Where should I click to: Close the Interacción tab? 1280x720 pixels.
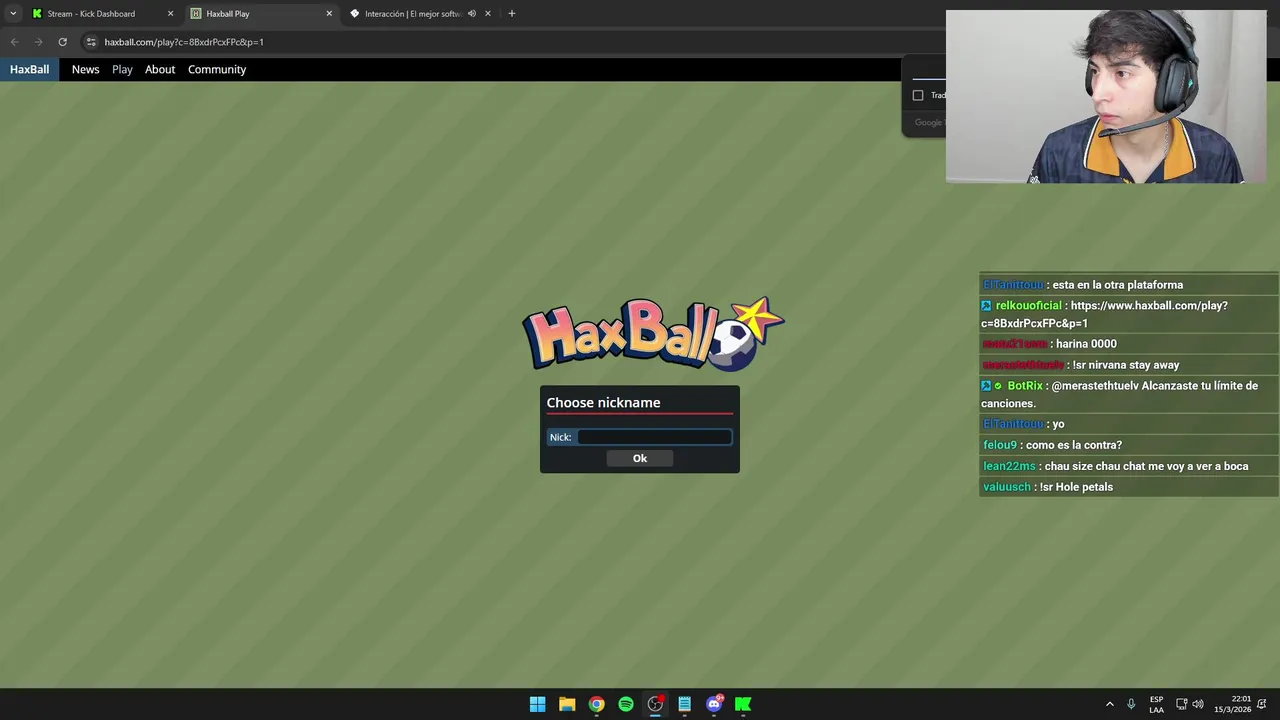pos(488,14)
